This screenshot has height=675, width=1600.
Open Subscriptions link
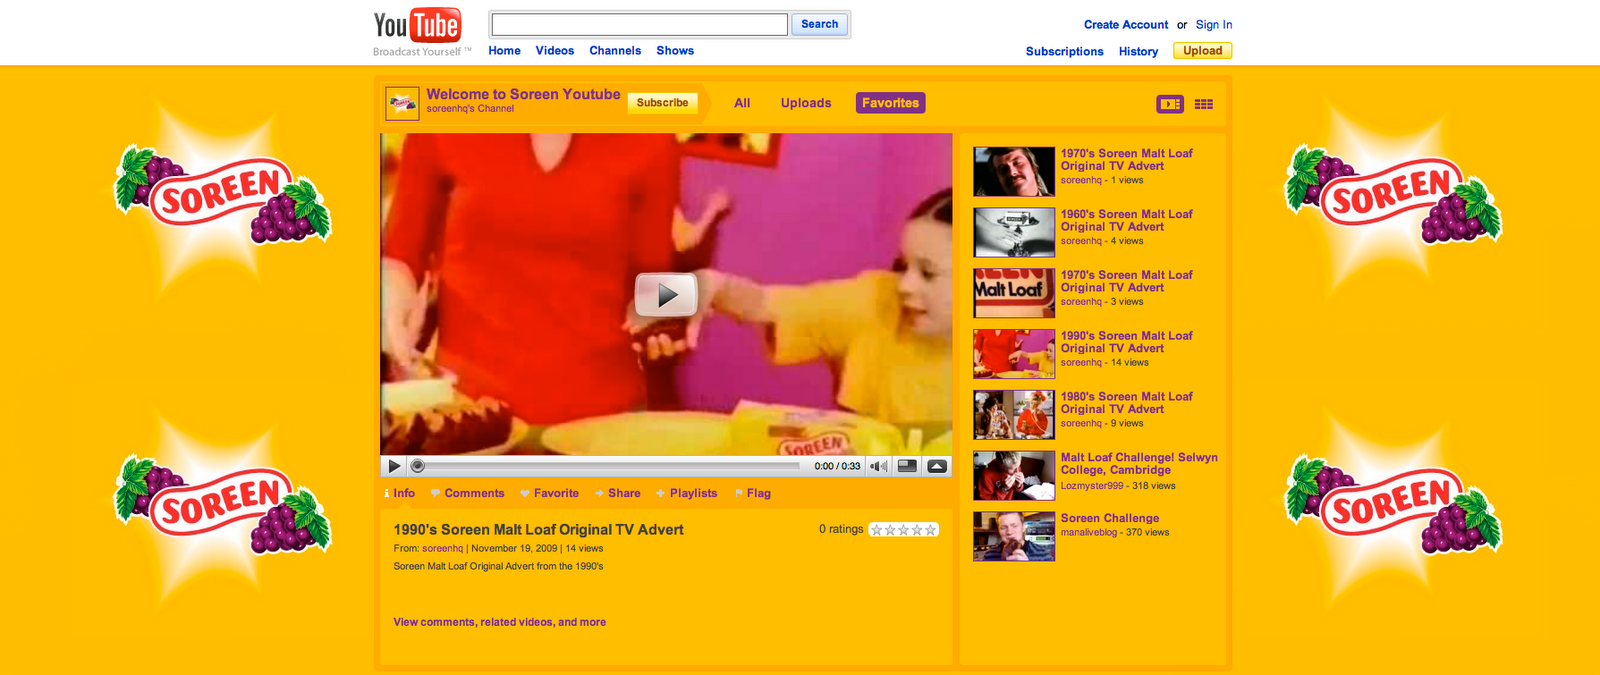point(1065,51)
